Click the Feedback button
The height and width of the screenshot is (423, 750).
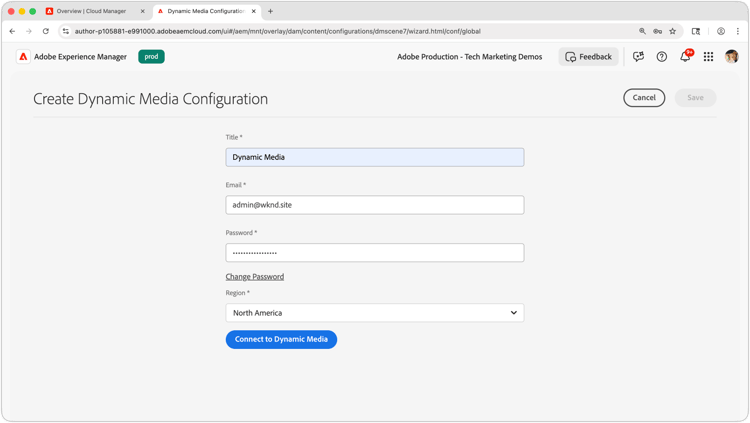point(588,57)
